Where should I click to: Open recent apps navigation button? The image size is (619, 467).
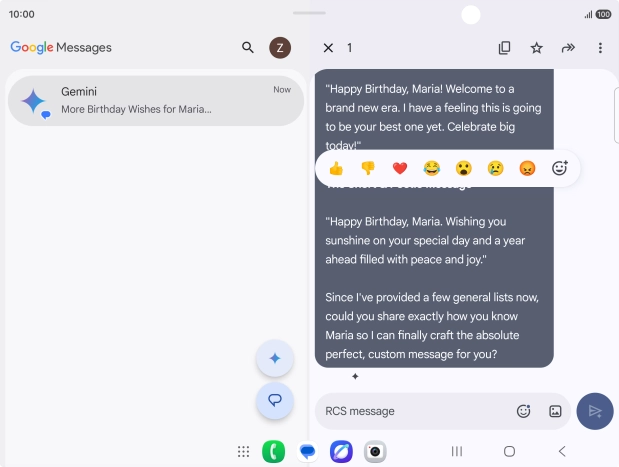[457, 451]
